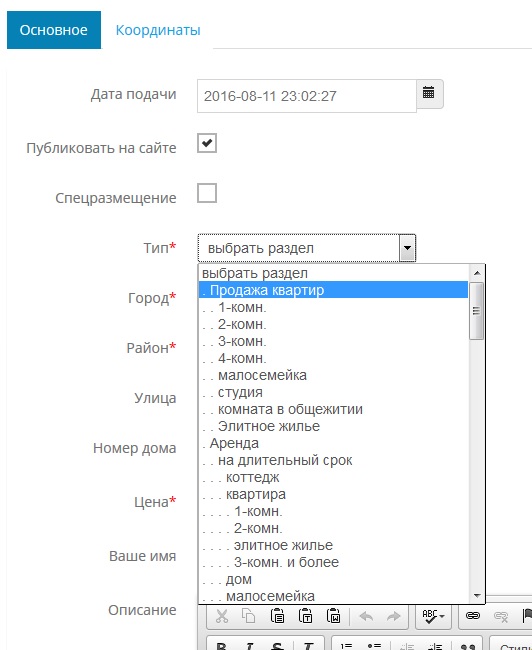Click Paste from Word icon
The height and width of the screenshot is (650, 532).
point(333,616)
